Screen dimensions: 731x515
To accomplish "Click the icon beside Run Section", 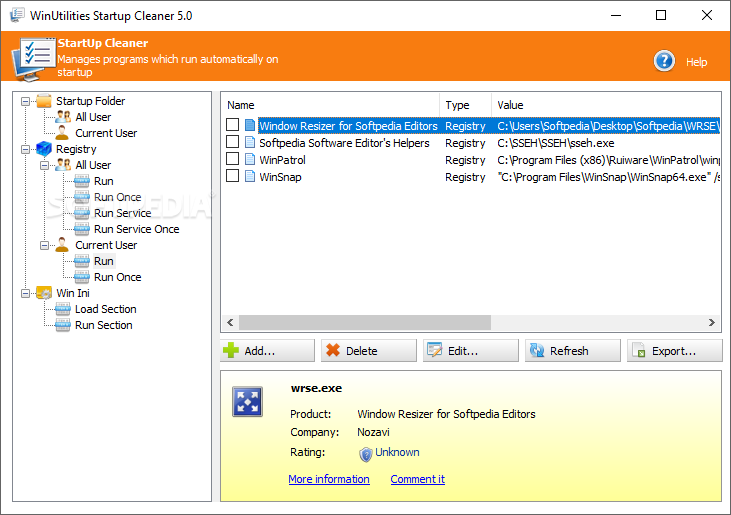I will click(x=63, y=325).
